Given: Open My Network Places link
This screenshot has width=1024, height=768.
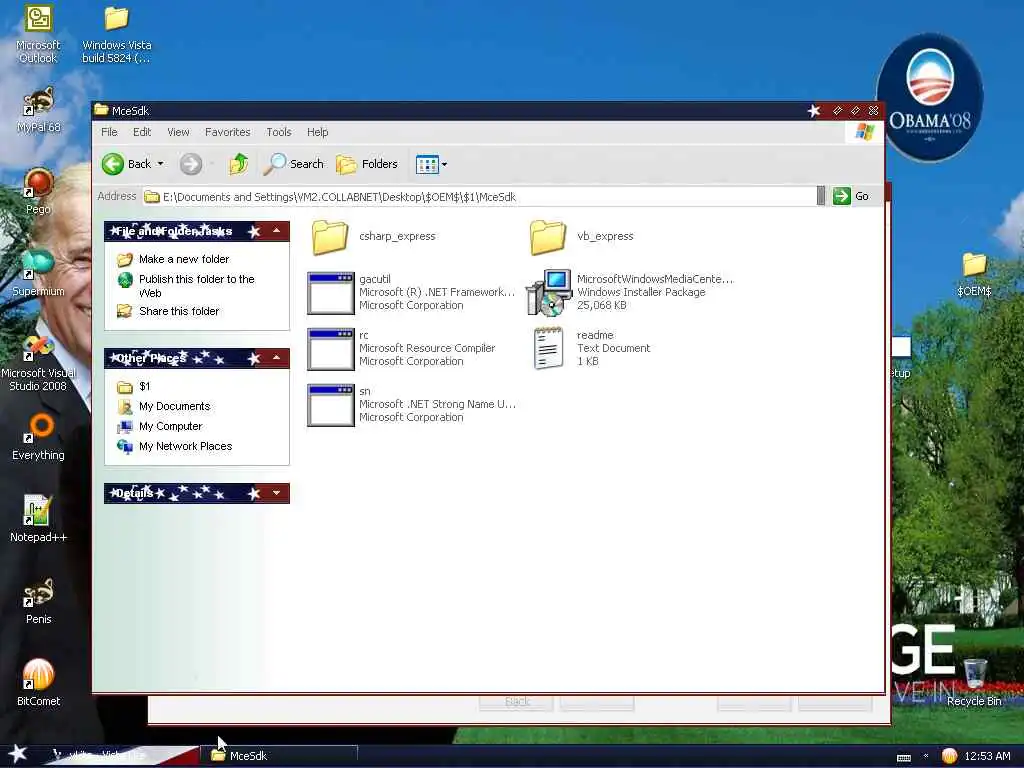Looking at the screenshot, I should [x=185, y=447].
